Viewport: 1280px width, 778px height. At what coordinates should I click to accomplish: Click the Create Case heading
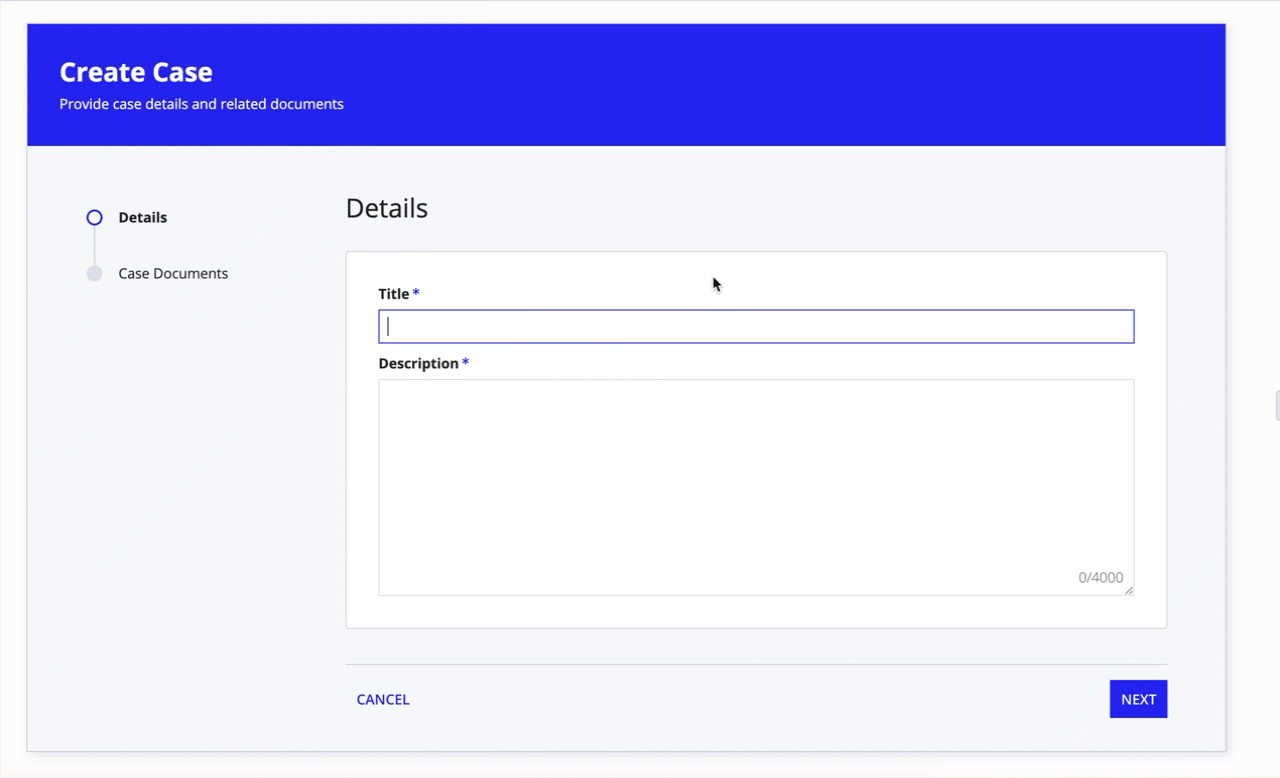tap(136, 71)
